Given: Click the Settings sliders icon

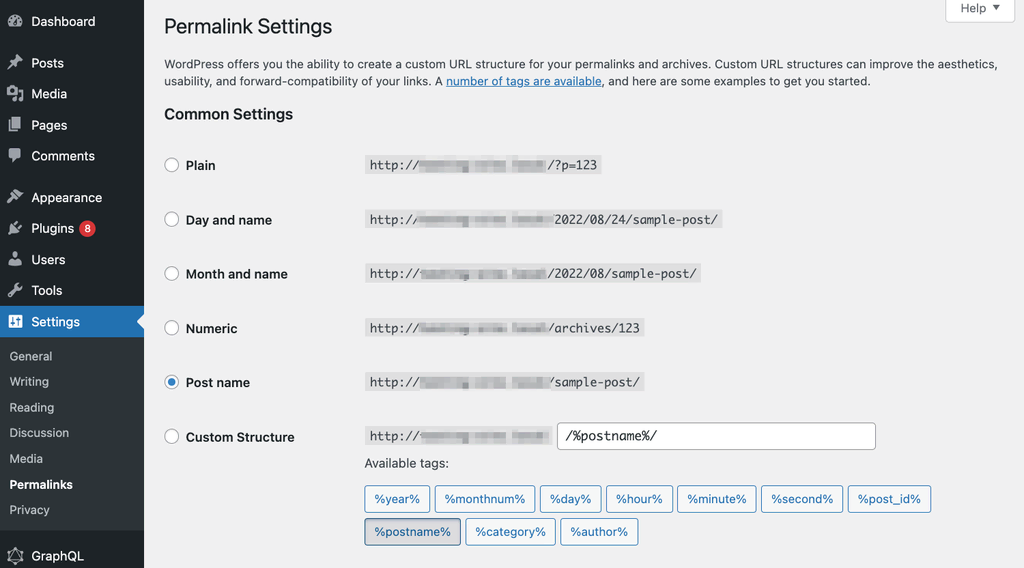Looking at the screenshot, I should coord(15,321).
